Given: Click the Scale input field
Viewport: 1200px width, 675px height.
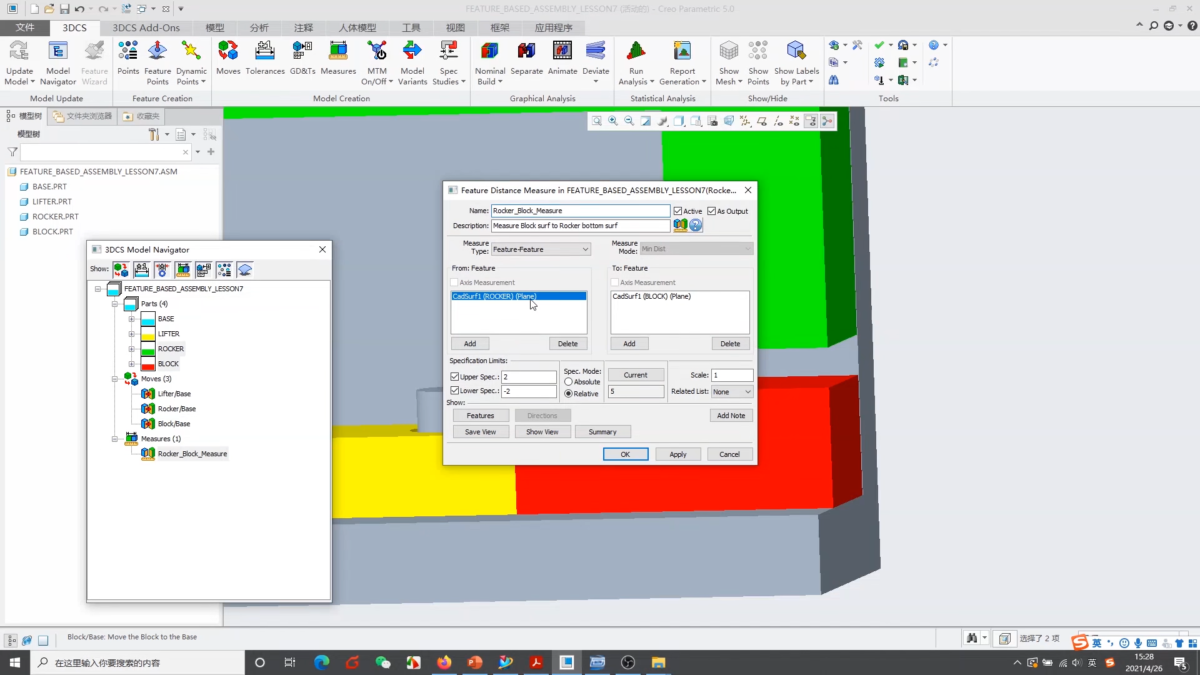Looking at the screenshot, I should 732,375.
